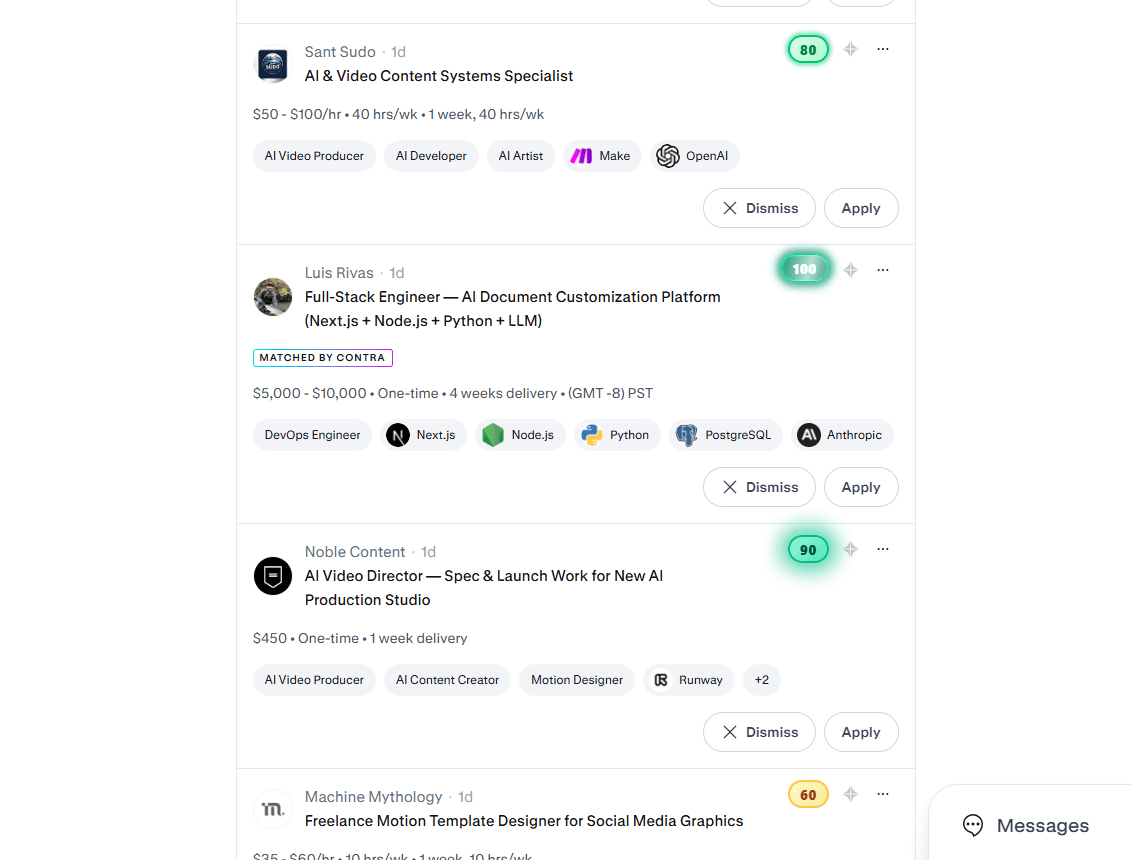Viewport: 1131px width, 860px height.
Task: Open Messages chat panel
Action: (x=1026, y=825)
